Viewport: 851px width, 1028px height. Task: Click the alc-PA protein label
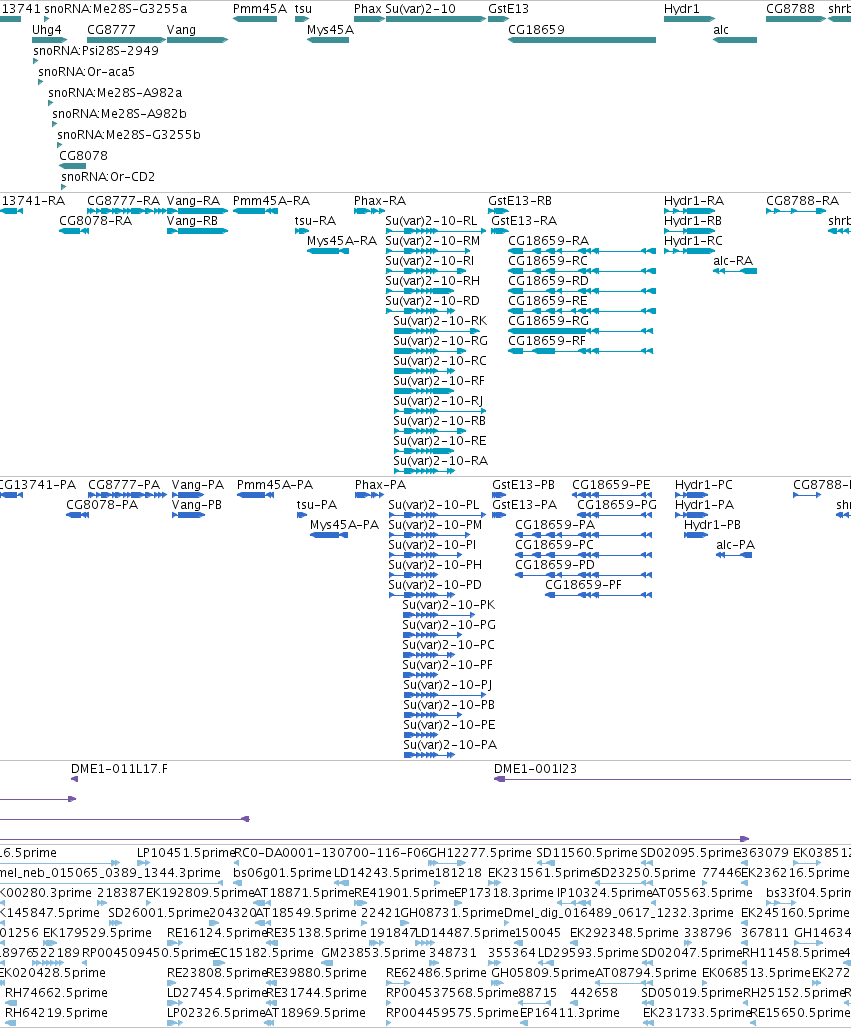tap(736, 544)
